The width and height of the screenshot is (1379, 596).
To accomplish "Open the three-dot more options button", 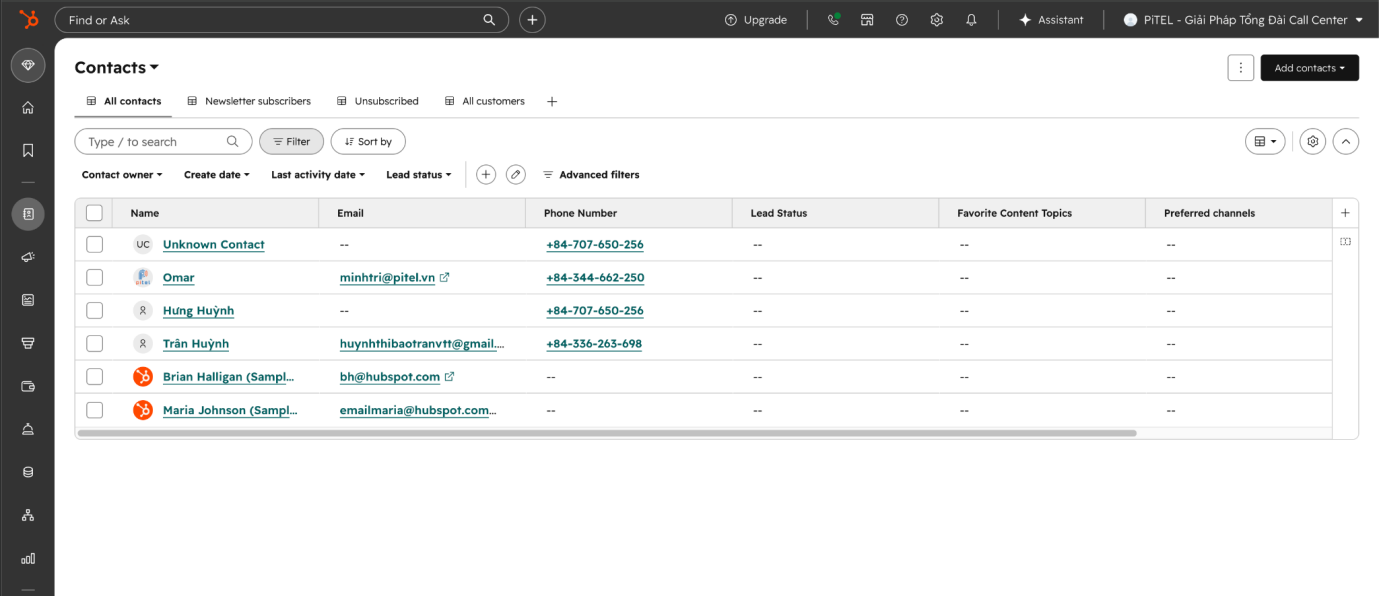I will coord(1240,68).
